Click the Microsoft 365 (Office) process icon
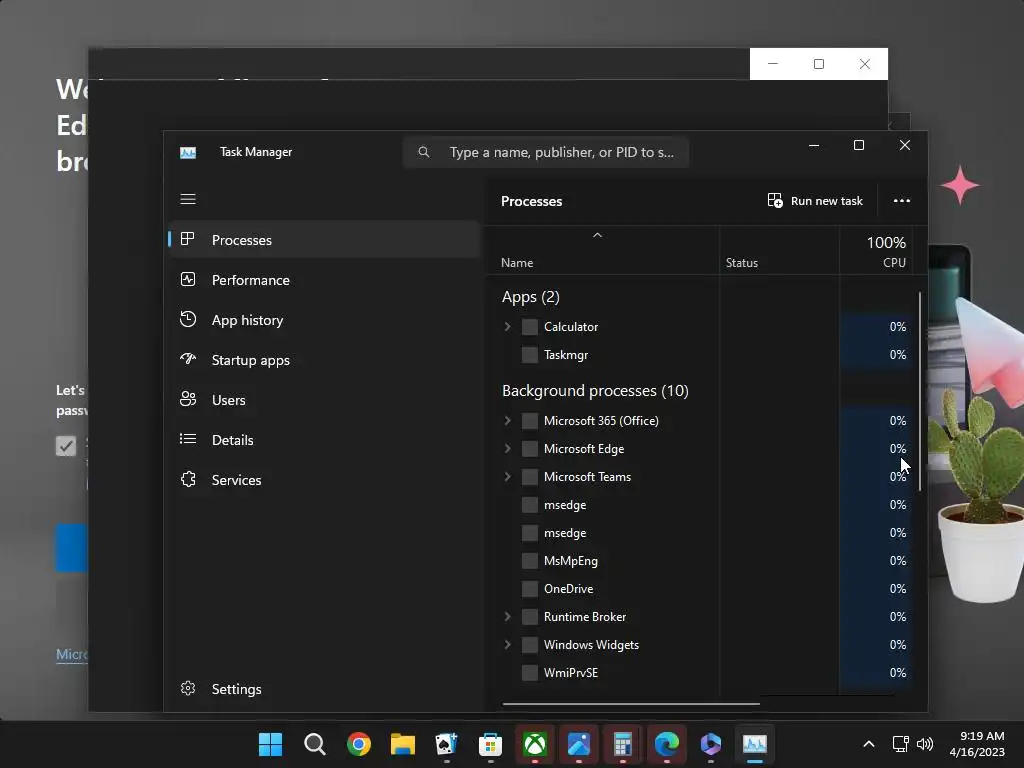The image size is (1024, 768). click(x=530, y=421)
